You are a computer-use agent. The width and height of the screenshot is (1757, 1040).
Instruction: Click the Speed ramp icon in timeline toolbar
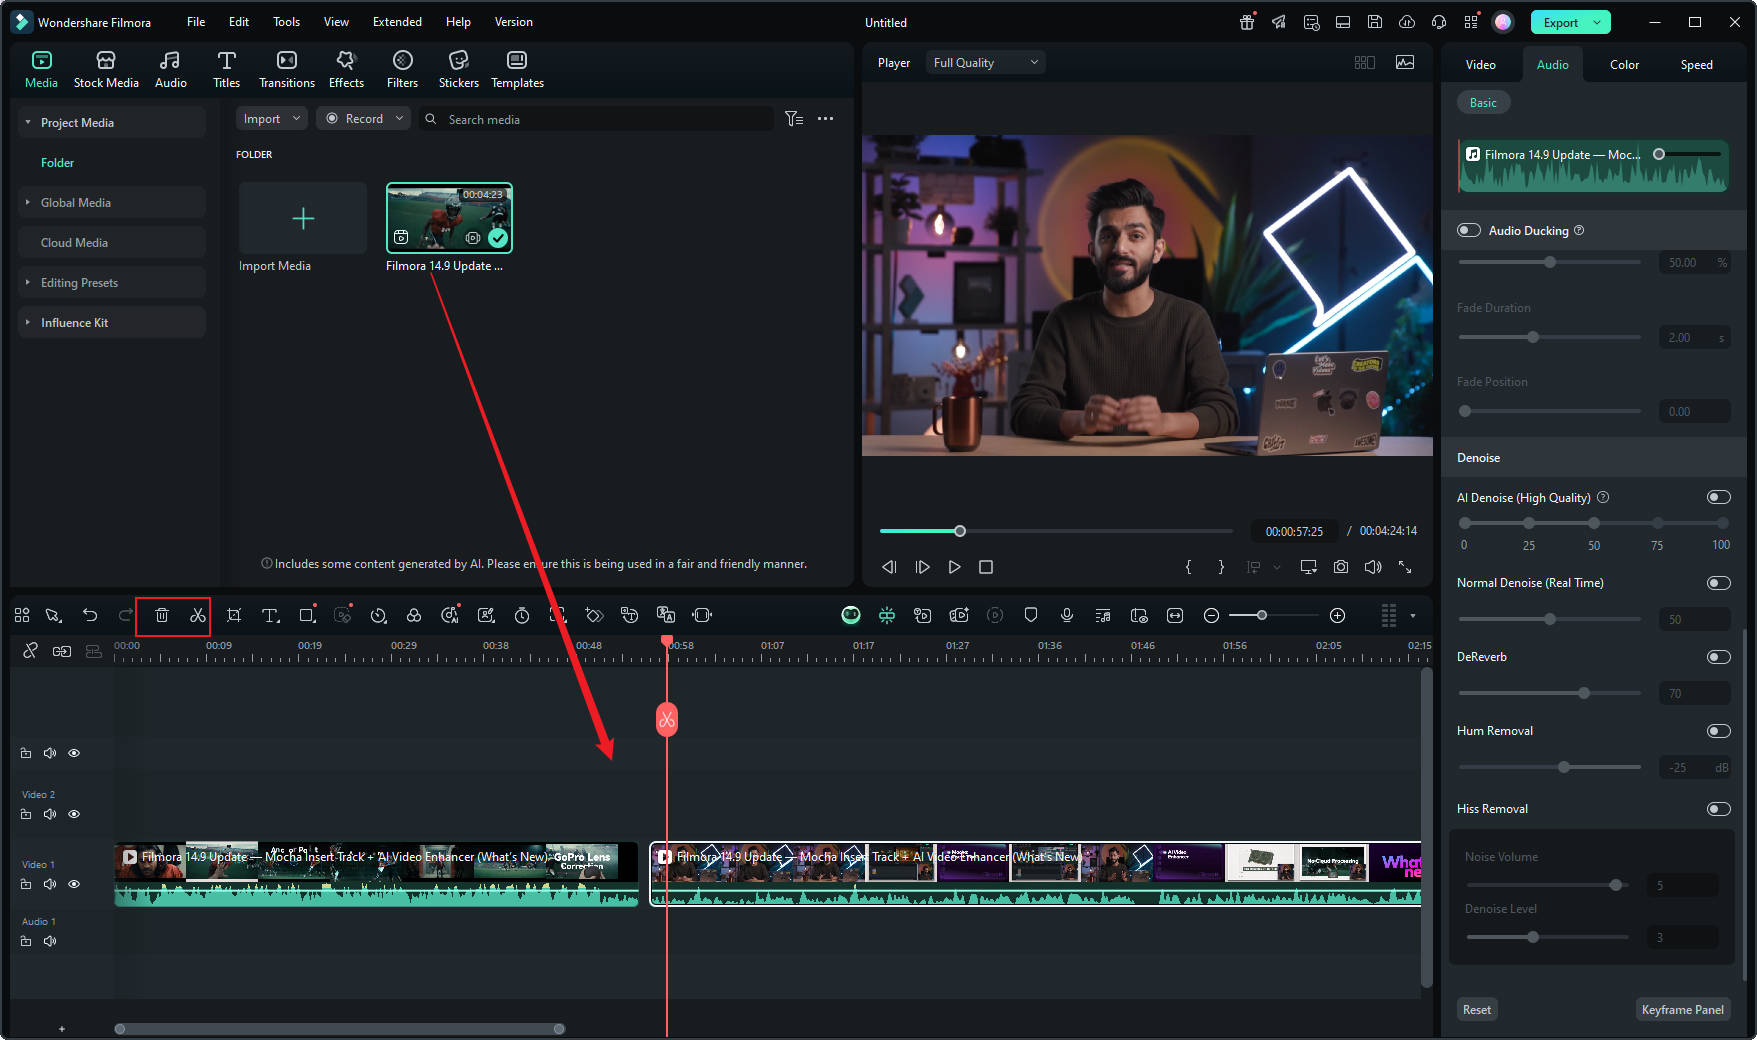click(378, 616)
